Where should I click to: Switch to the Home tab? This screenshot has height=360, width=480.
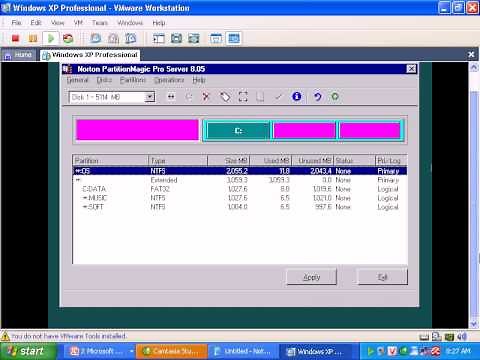[18, 54]
